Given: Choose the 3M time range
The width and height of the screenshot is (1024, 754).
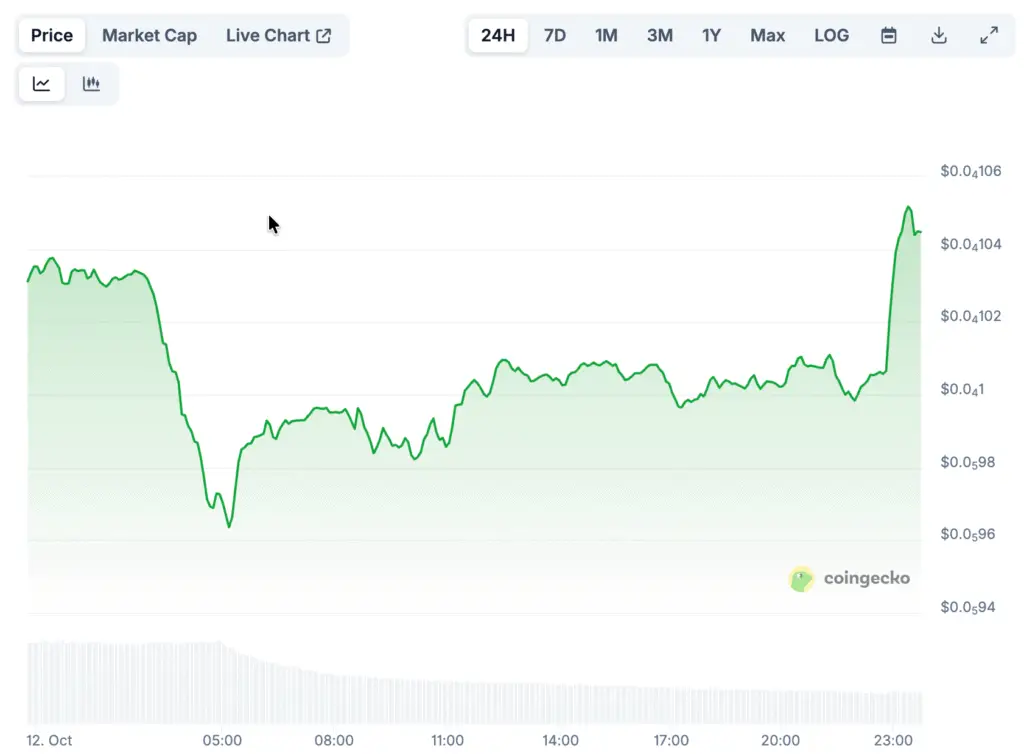Looking at the screenshot, I should pos(659,36).
